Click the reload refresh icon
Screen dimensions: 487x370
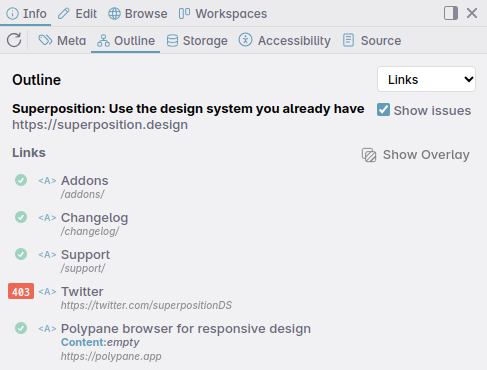(x=14, y=40)
